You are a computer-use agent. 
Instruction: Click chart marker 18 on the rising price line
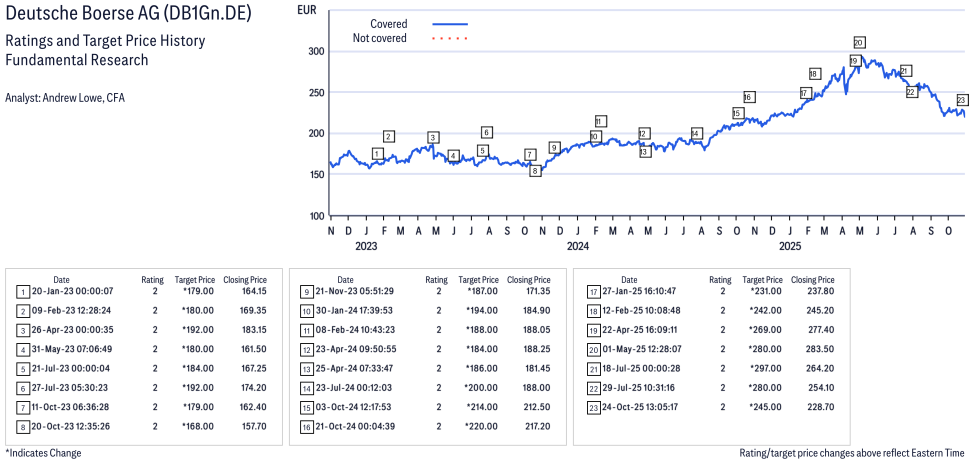814,74
